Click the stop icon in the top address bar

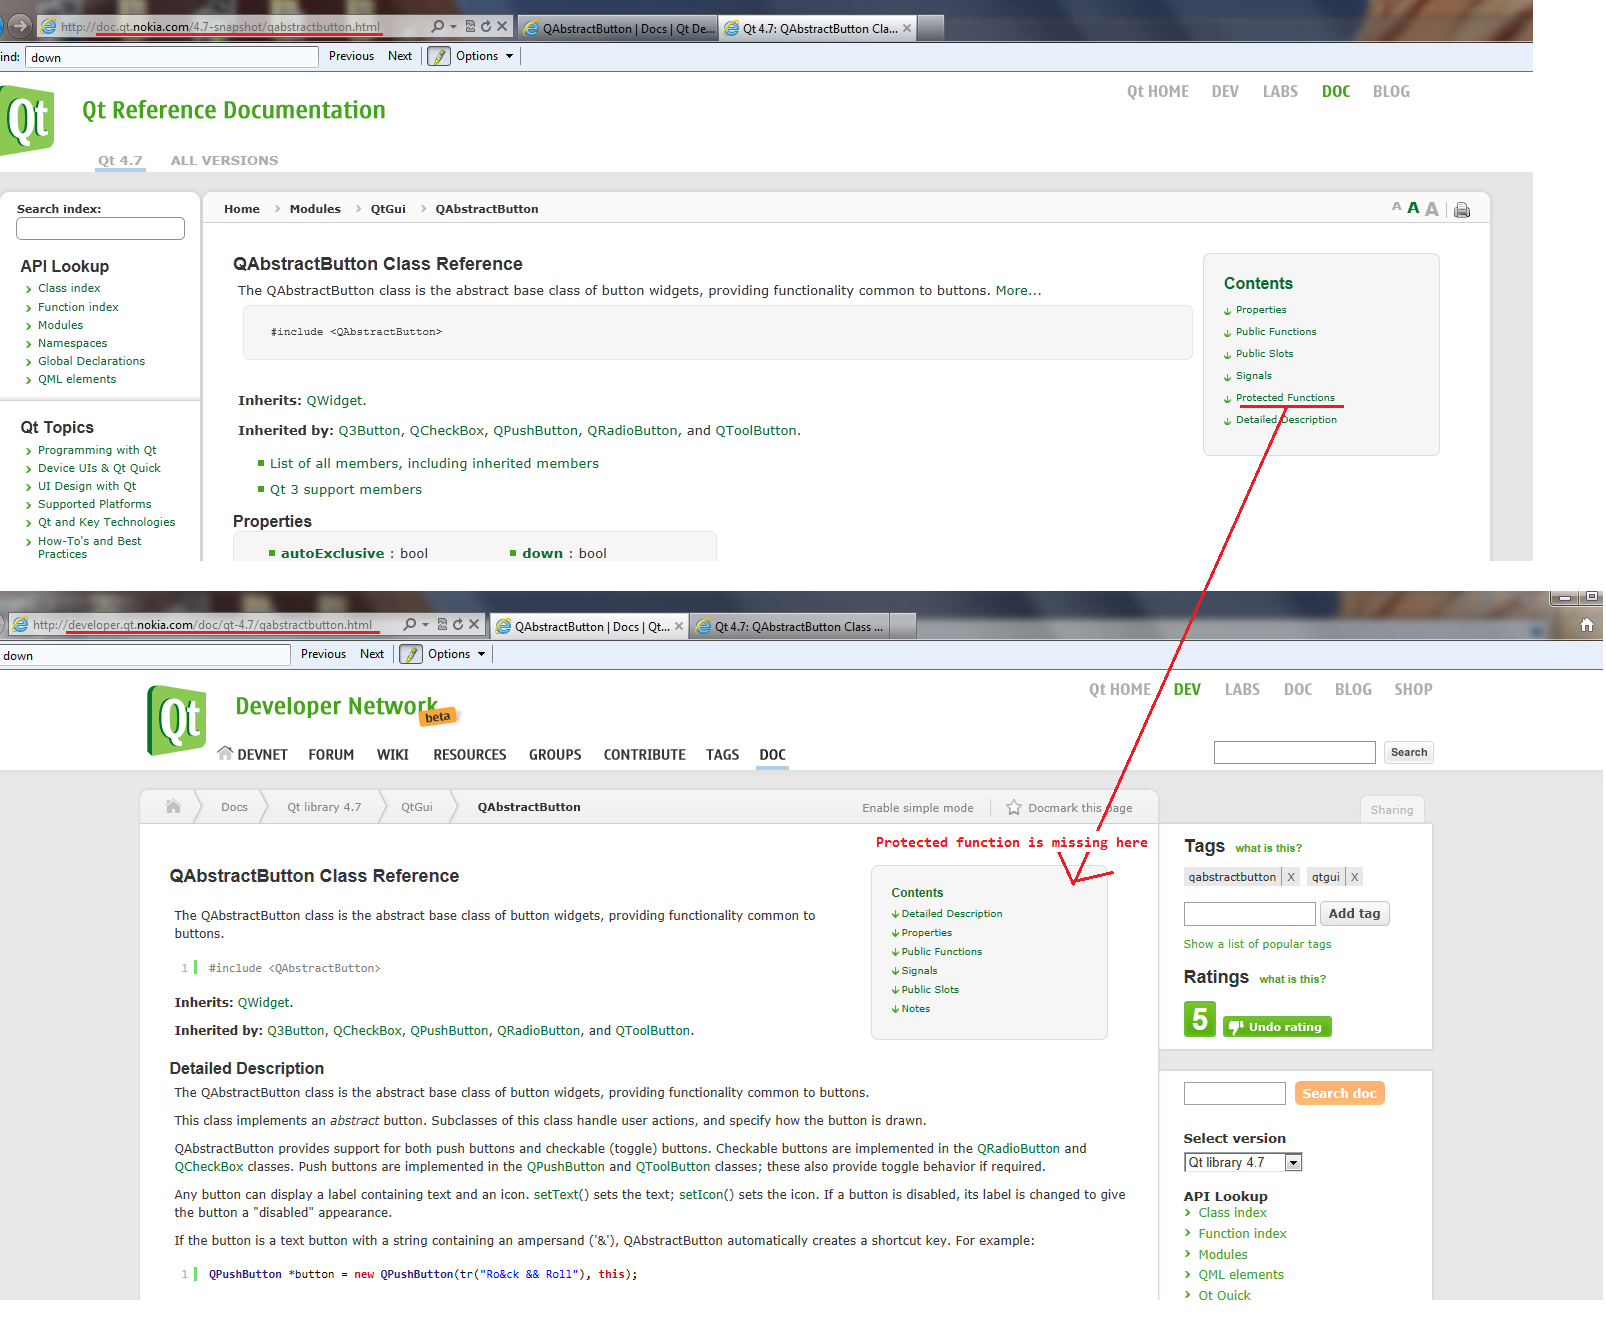[502, 27]
